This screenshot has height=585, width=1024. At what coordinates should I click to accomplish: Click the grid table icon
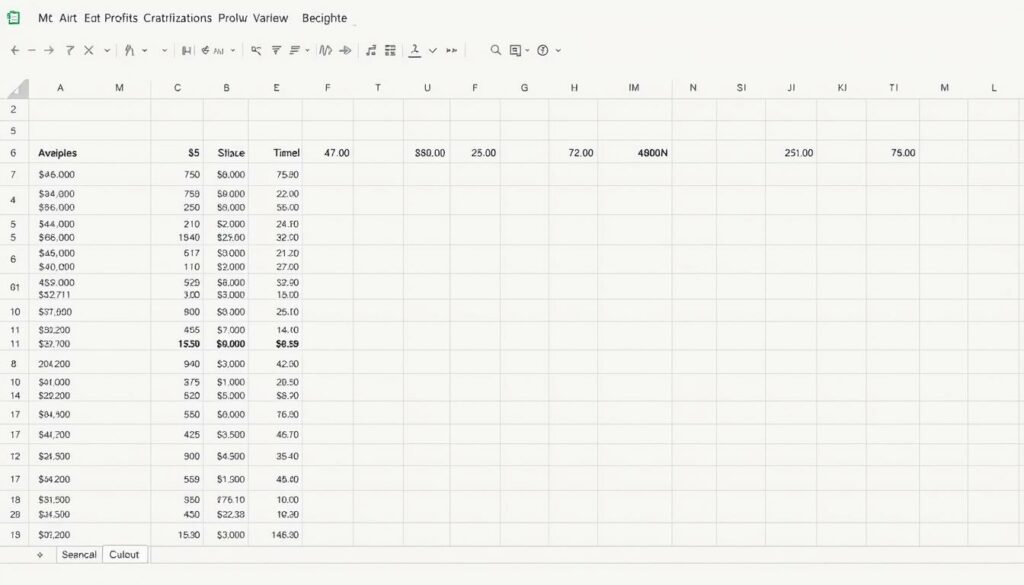391,50
